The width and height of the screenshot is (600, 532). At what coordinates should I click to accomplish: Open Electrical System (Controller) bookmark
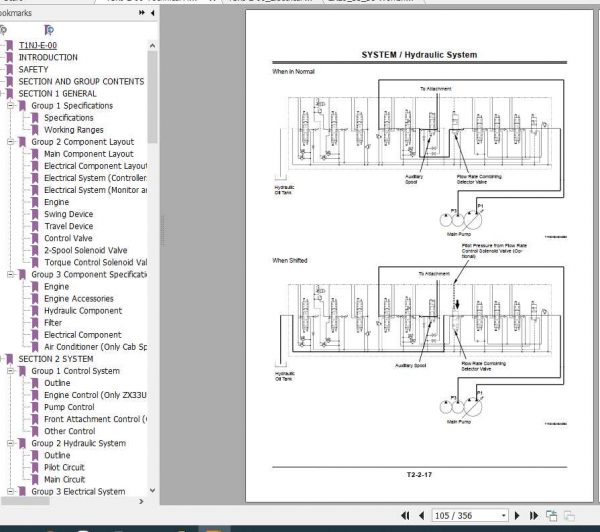click(95, 178)
